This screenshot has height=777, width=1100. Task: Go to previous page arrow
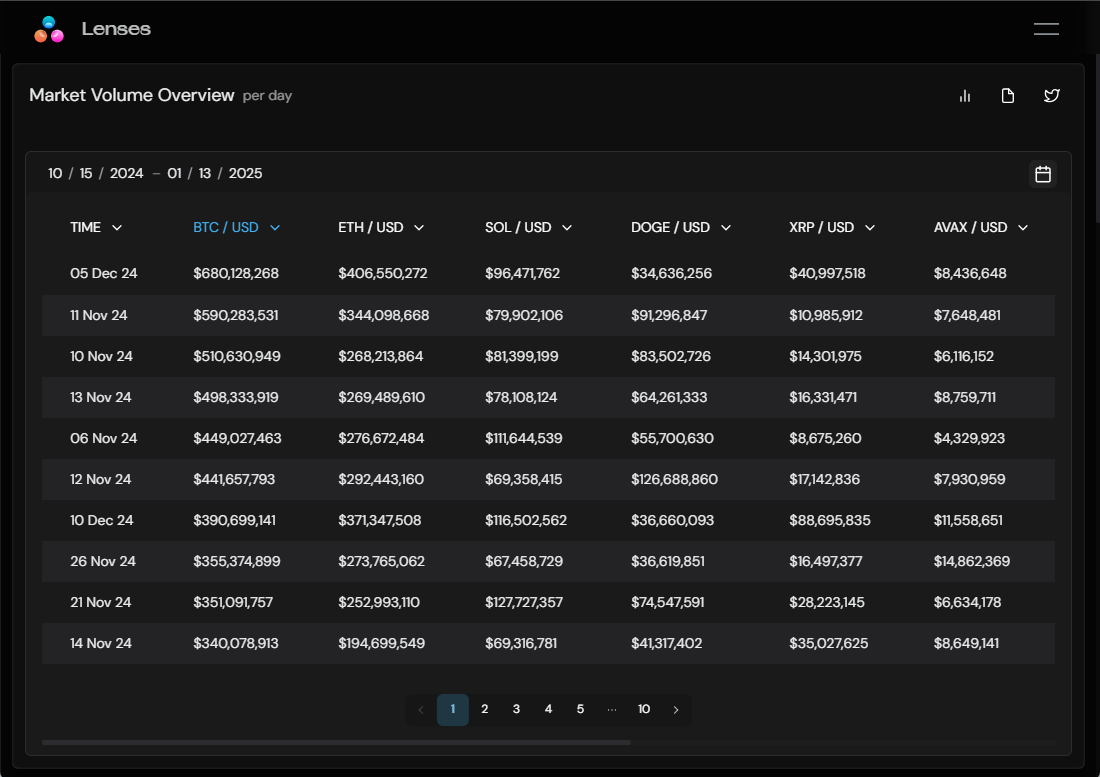tap(420, 710)
